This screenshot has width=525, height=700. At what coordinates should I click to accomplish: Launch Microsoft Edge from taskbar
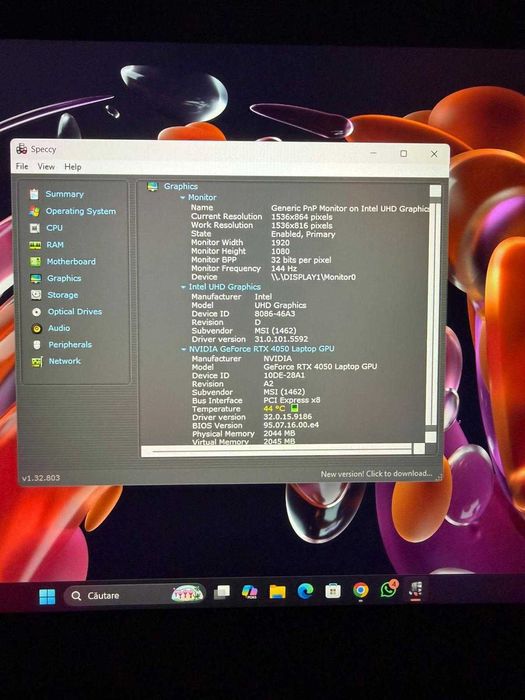tap(305, 591)
